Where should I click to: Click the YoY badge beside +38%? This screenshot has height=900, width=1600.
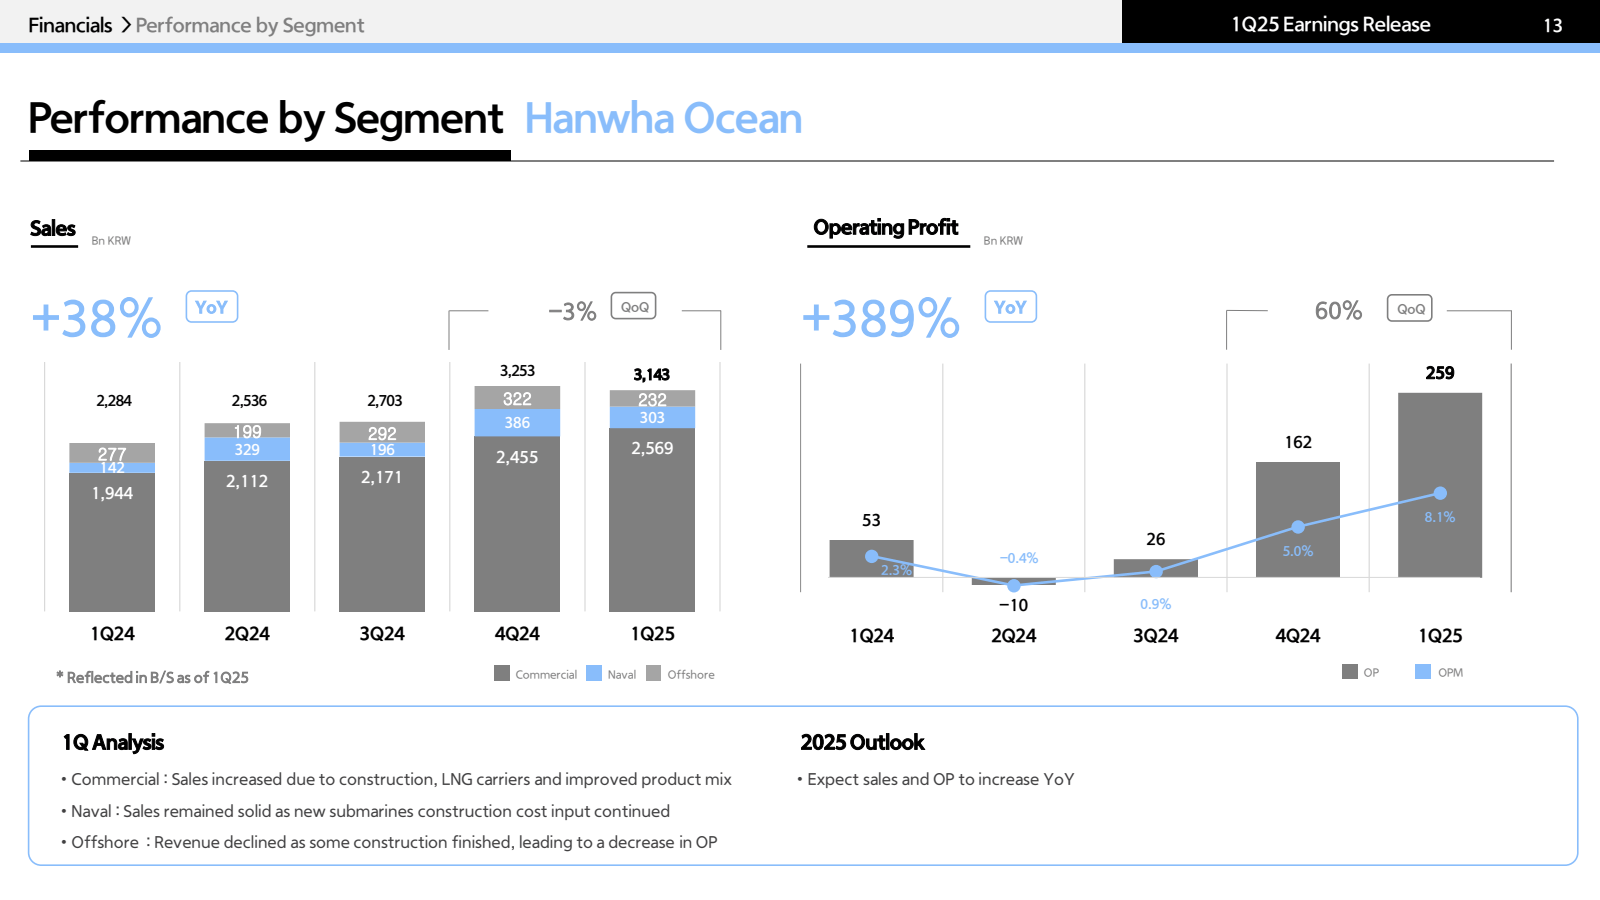pyautogui.click(x=212, y=307)
